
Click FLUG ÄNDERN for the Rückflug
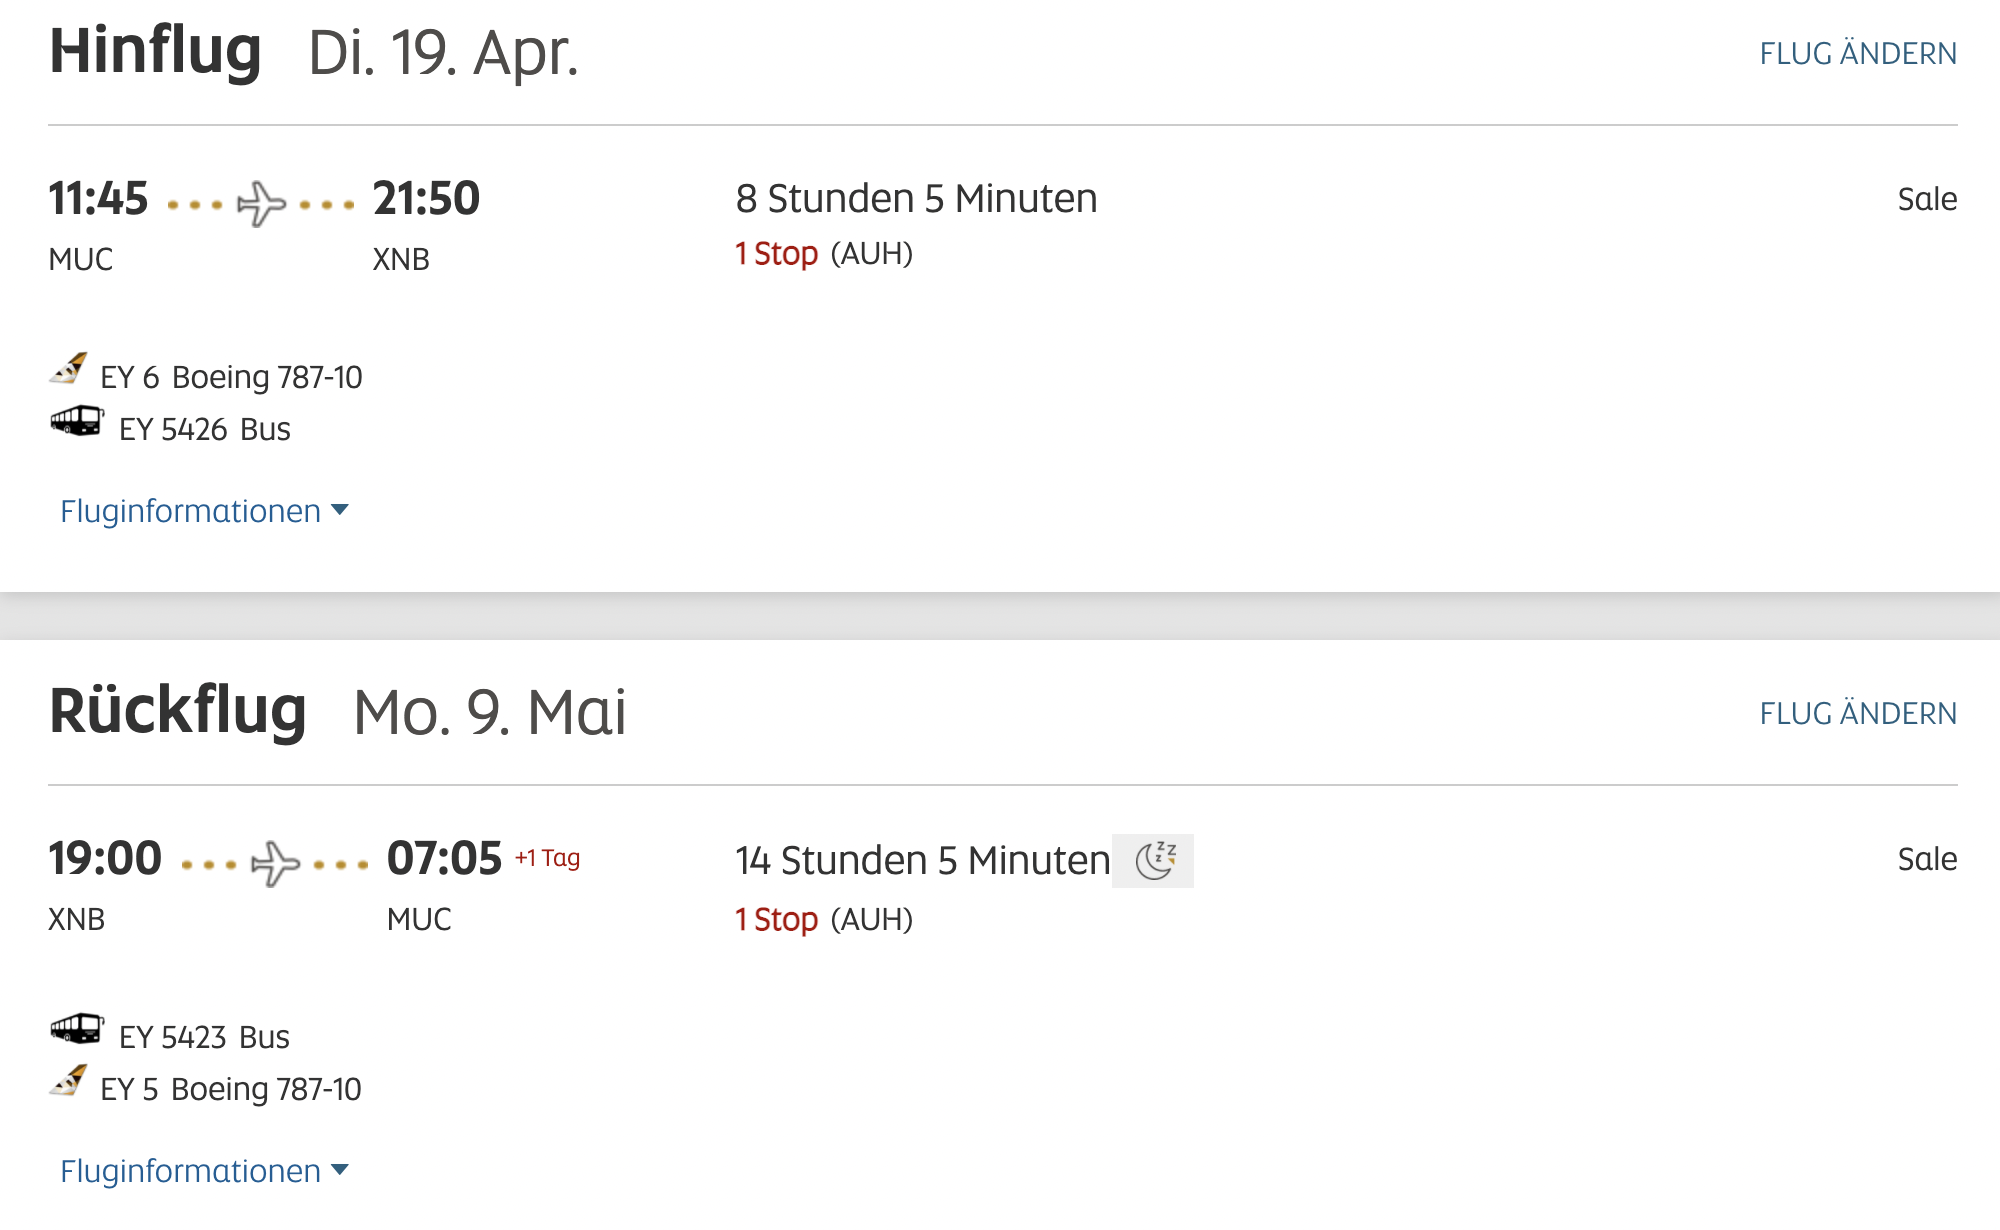pyautogui.click(x=1858, y=714)
